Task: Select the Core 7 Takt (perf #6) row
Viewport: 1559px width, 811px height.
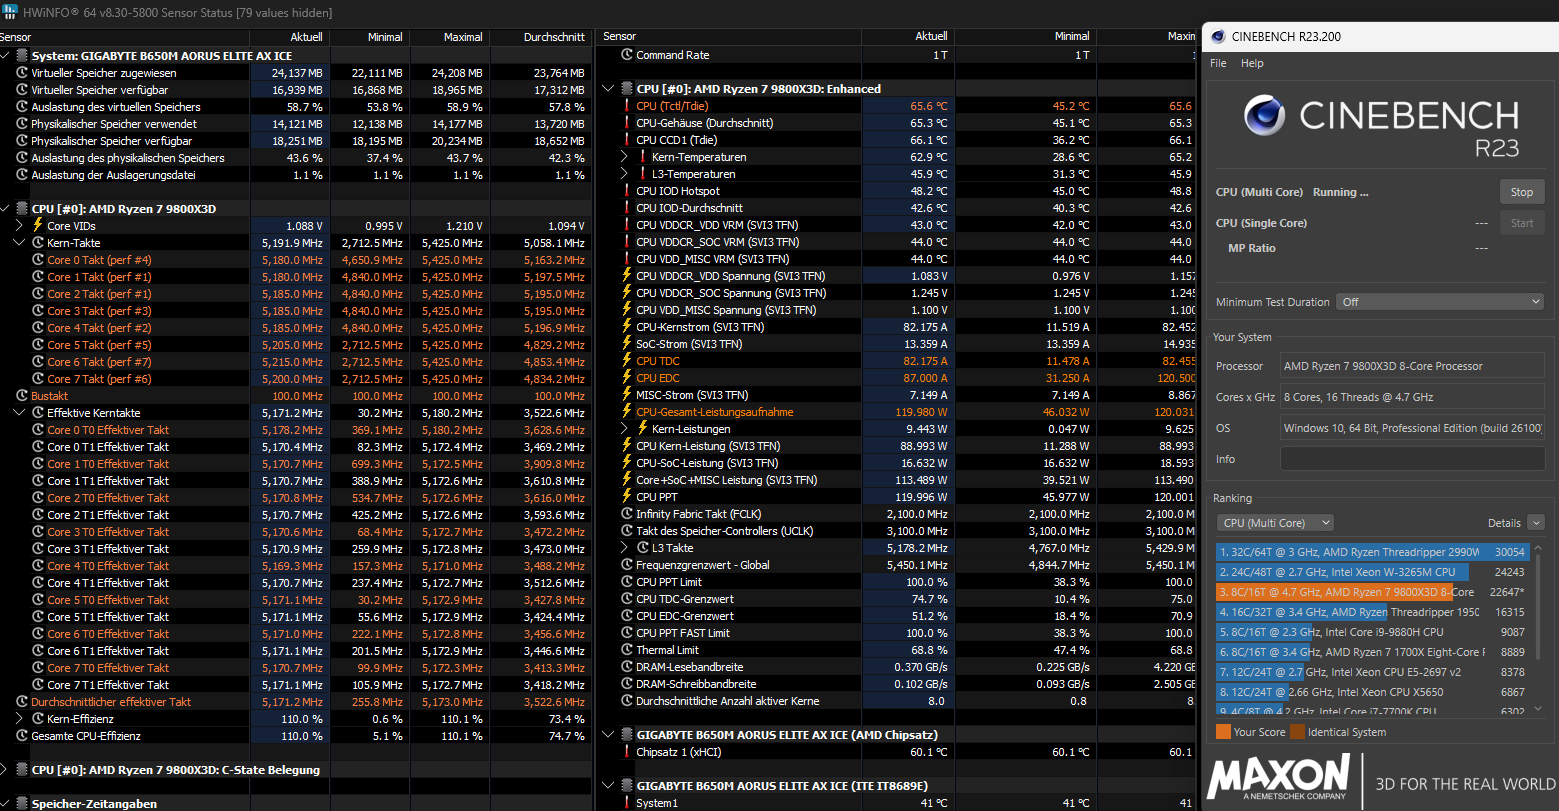Action: coord(295,379)
